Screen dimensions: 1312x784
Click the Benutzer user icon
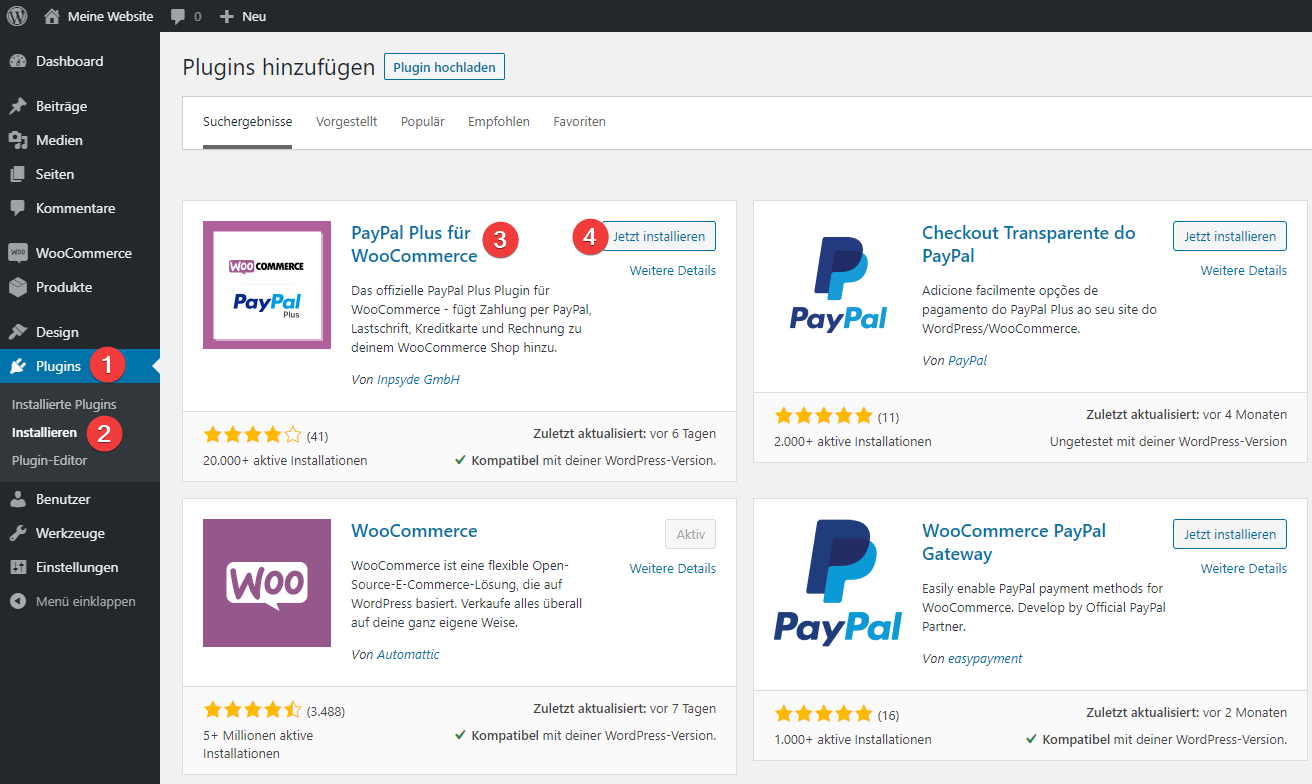coord(18,499)
